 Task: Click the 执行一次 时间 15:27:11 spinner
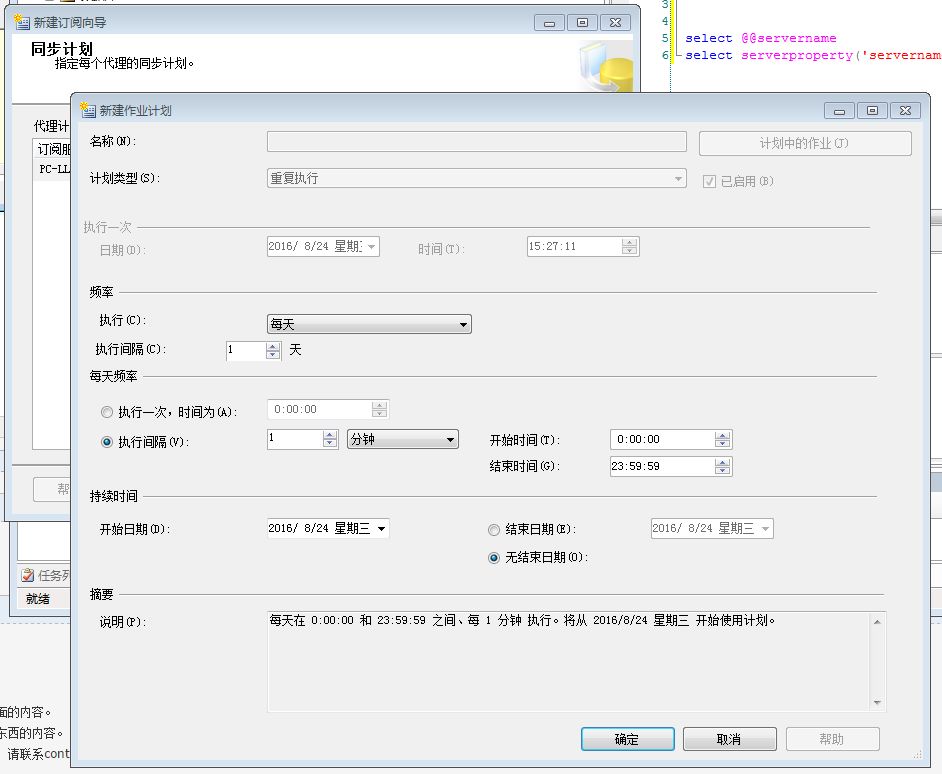pyautogui.click(x=629, y=246)
